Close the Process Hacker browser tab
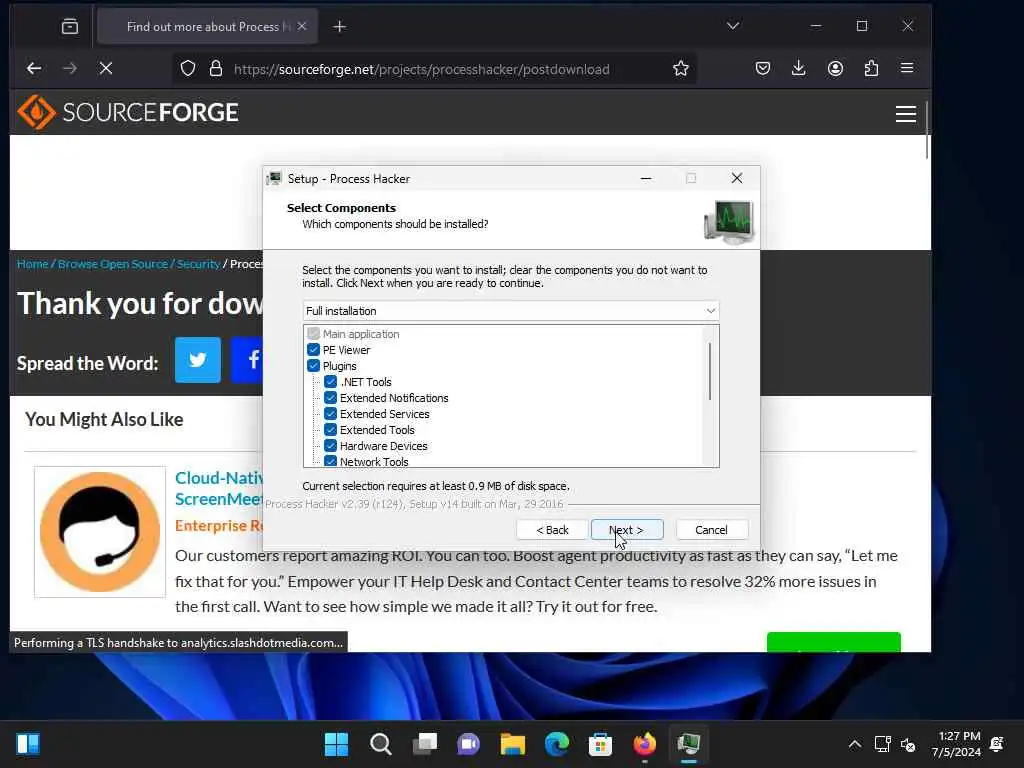Screen dimensions: 1024x768 [x=302, y=26]
